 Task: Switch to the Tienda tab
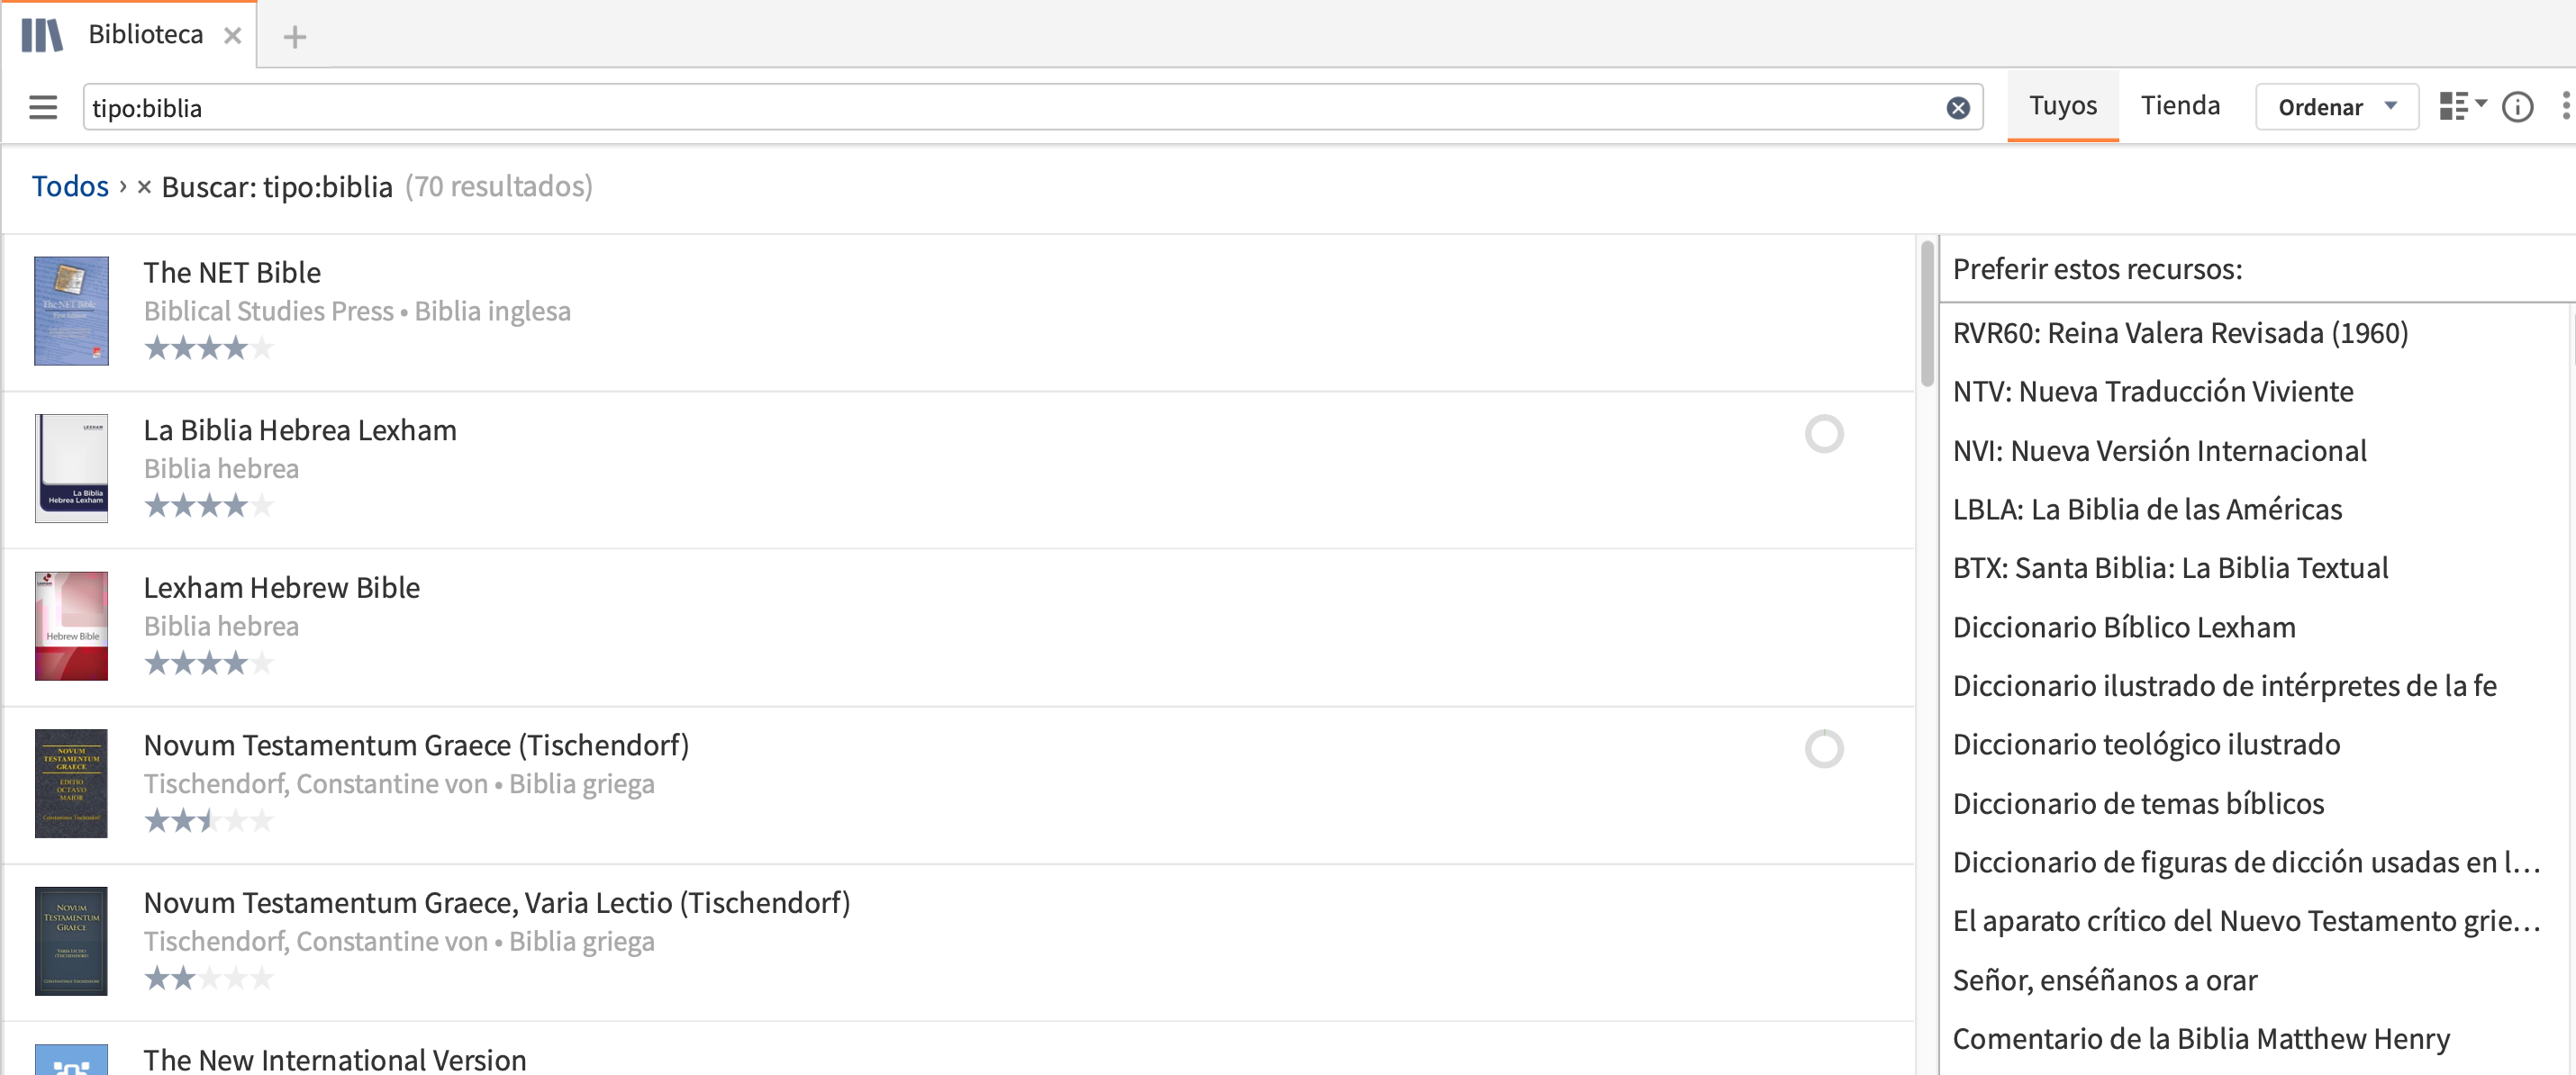(x=2179, y=106)
